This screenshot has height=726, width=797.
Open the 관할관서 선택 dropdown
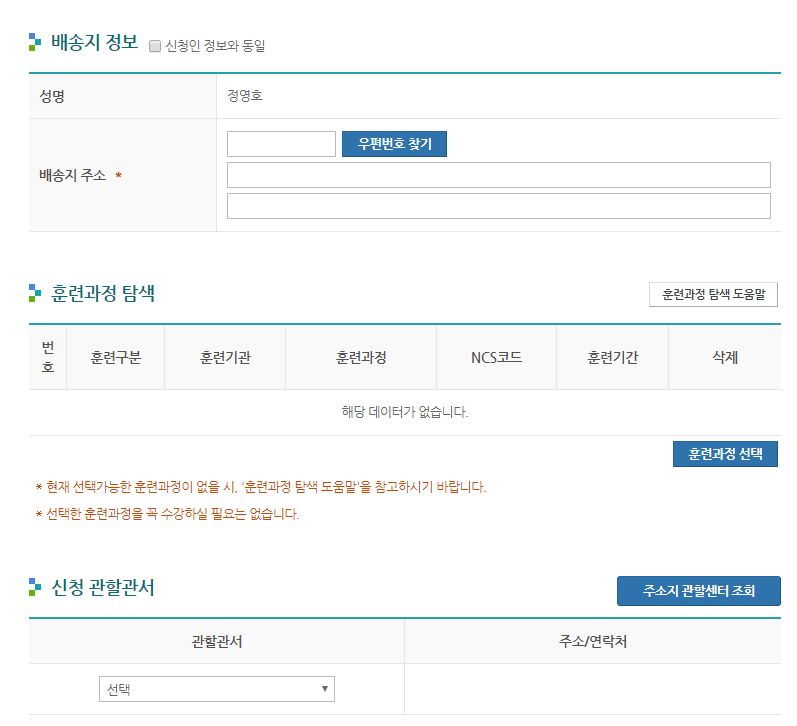(217, 689)
